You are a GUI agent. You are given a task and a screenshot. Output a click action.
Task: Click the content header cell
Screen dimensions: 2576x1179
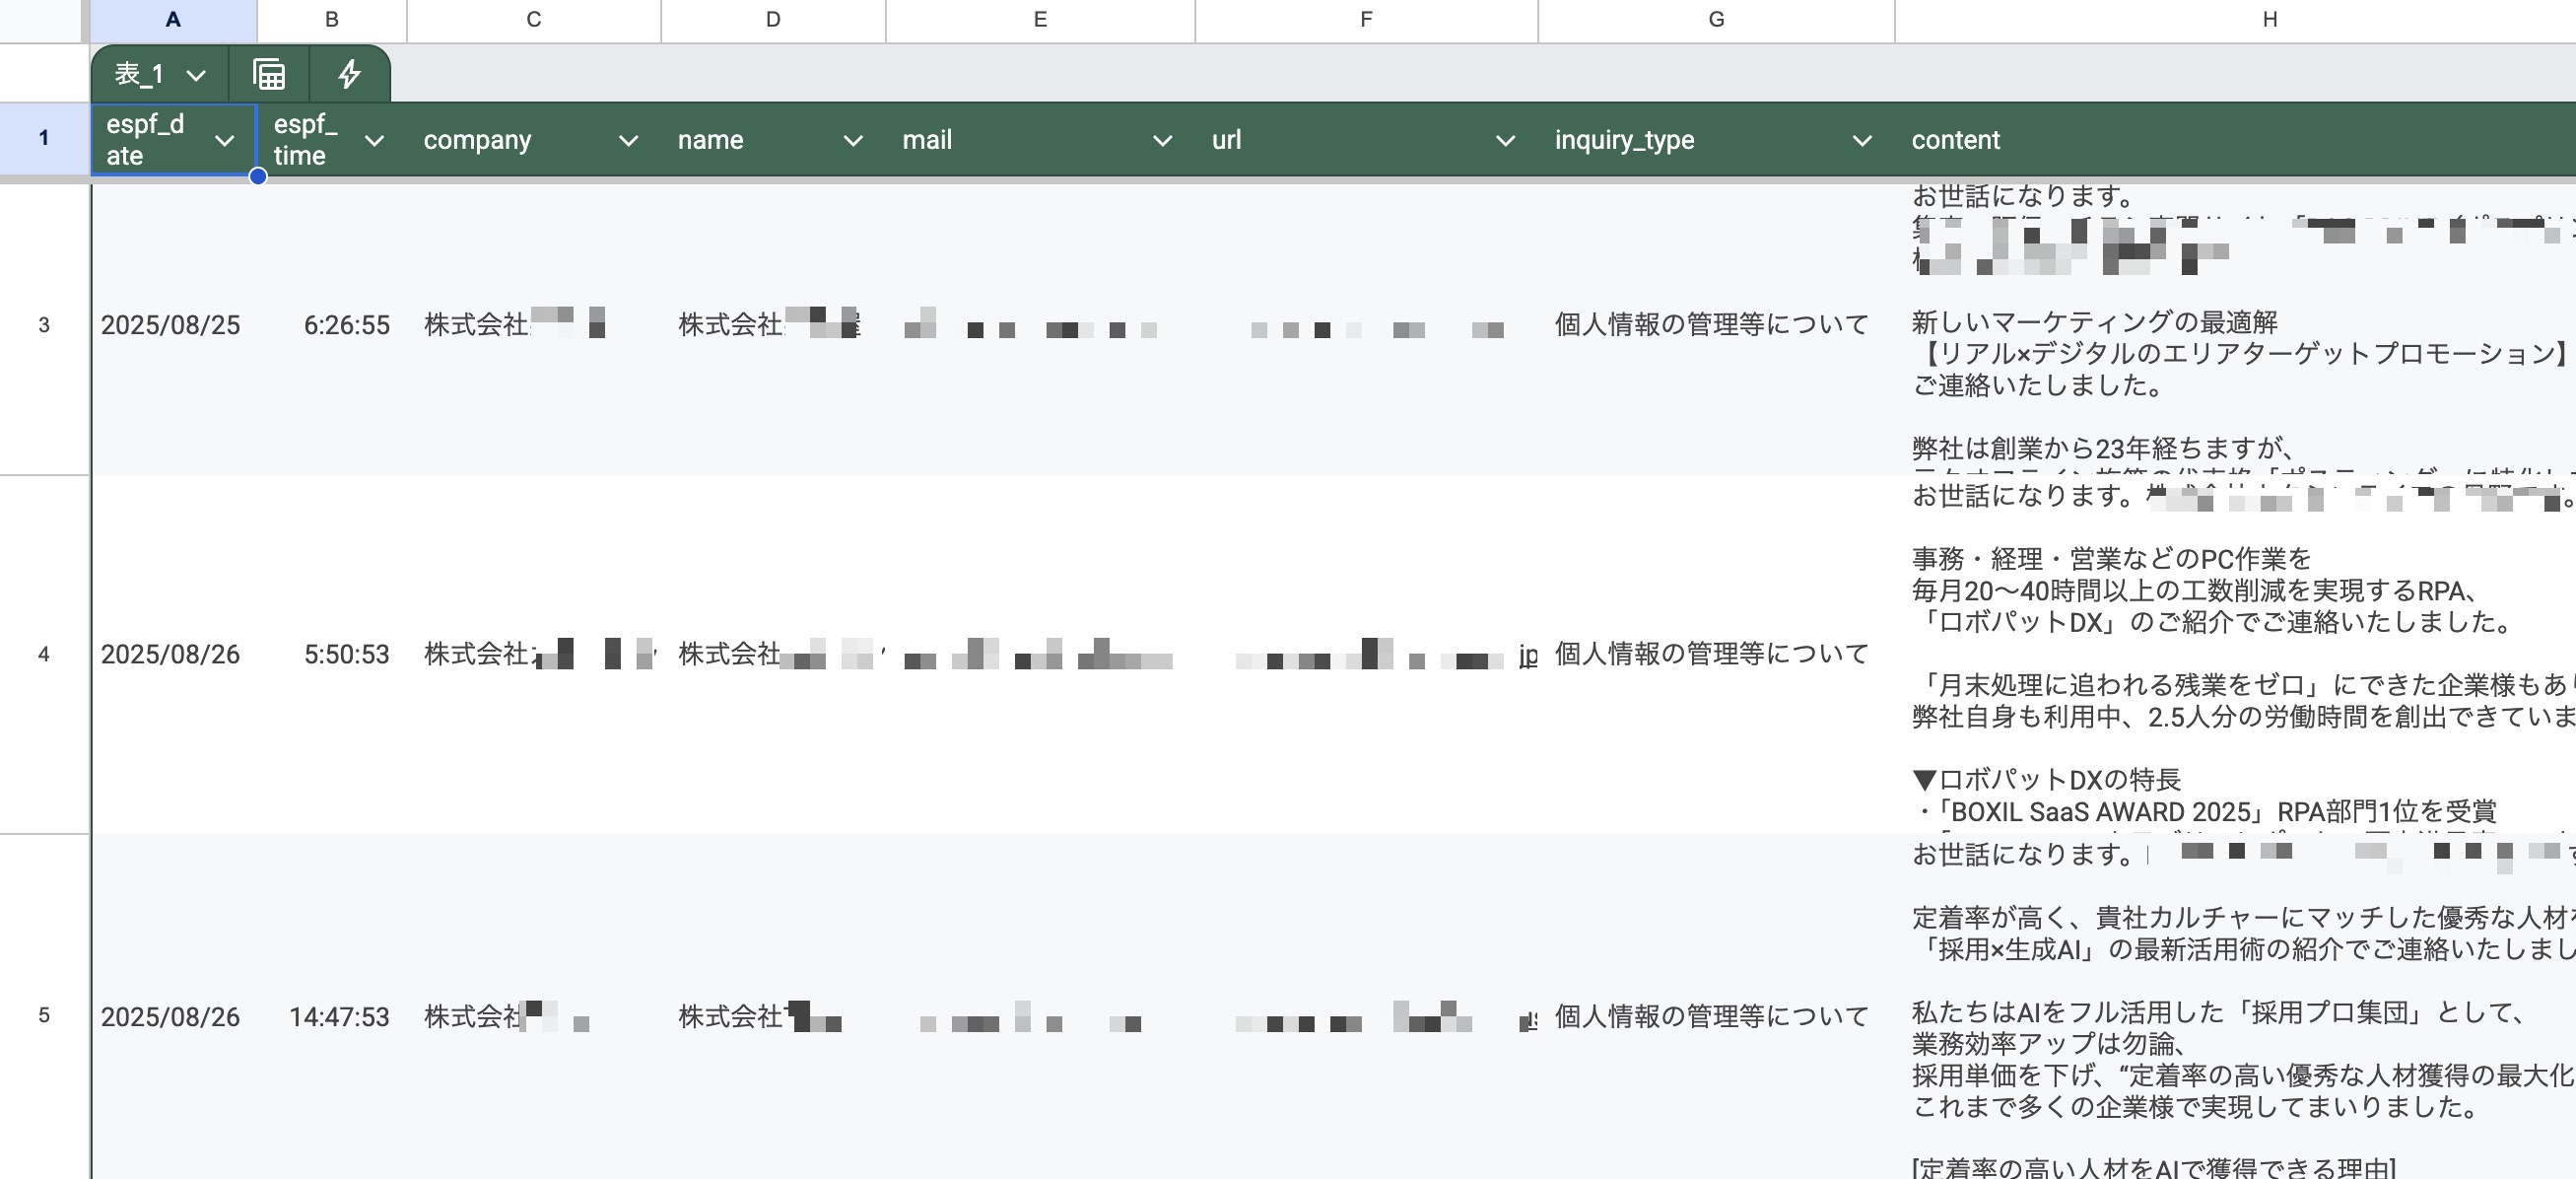[x=1955, y=140]
